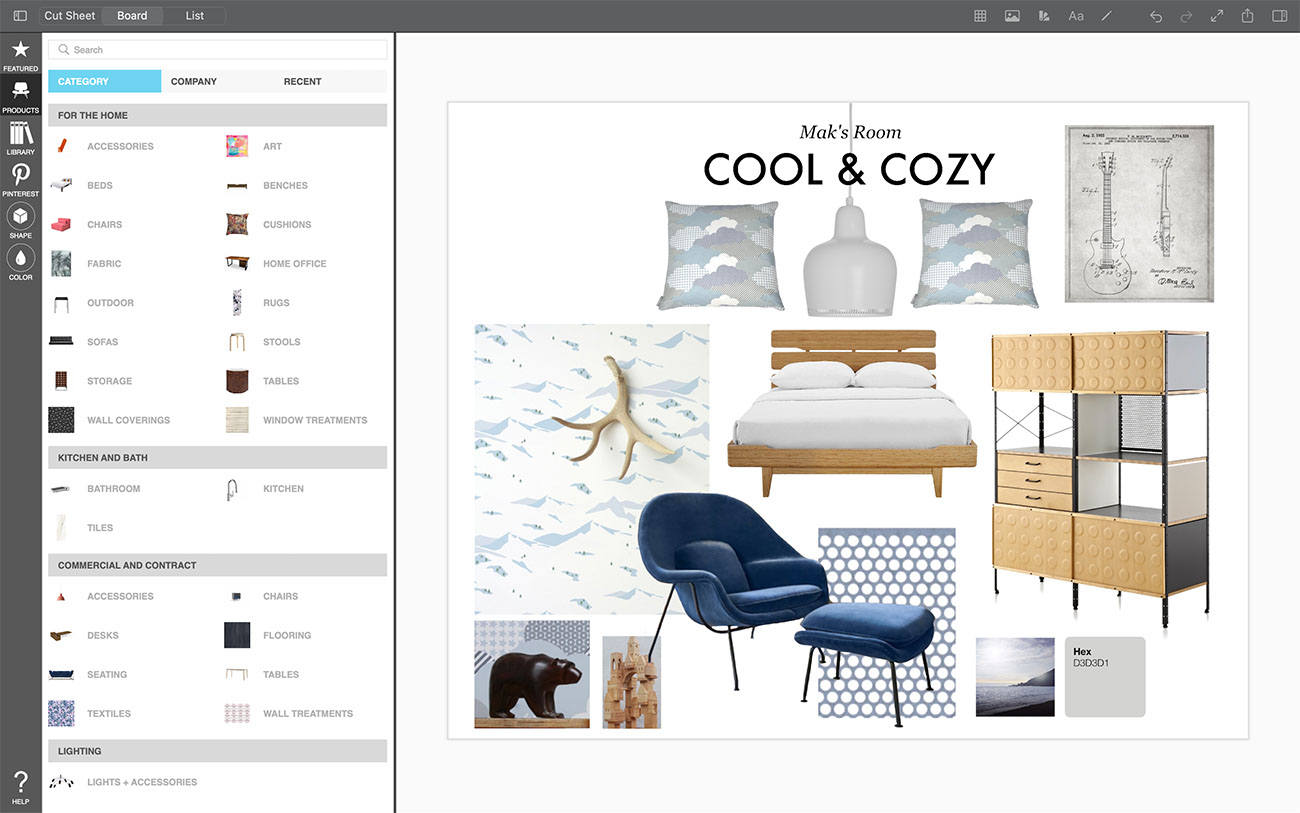This screenshot has width=1300, height=813.
Task: Open the Color droplet panel
Action: (x=20, y=262)
